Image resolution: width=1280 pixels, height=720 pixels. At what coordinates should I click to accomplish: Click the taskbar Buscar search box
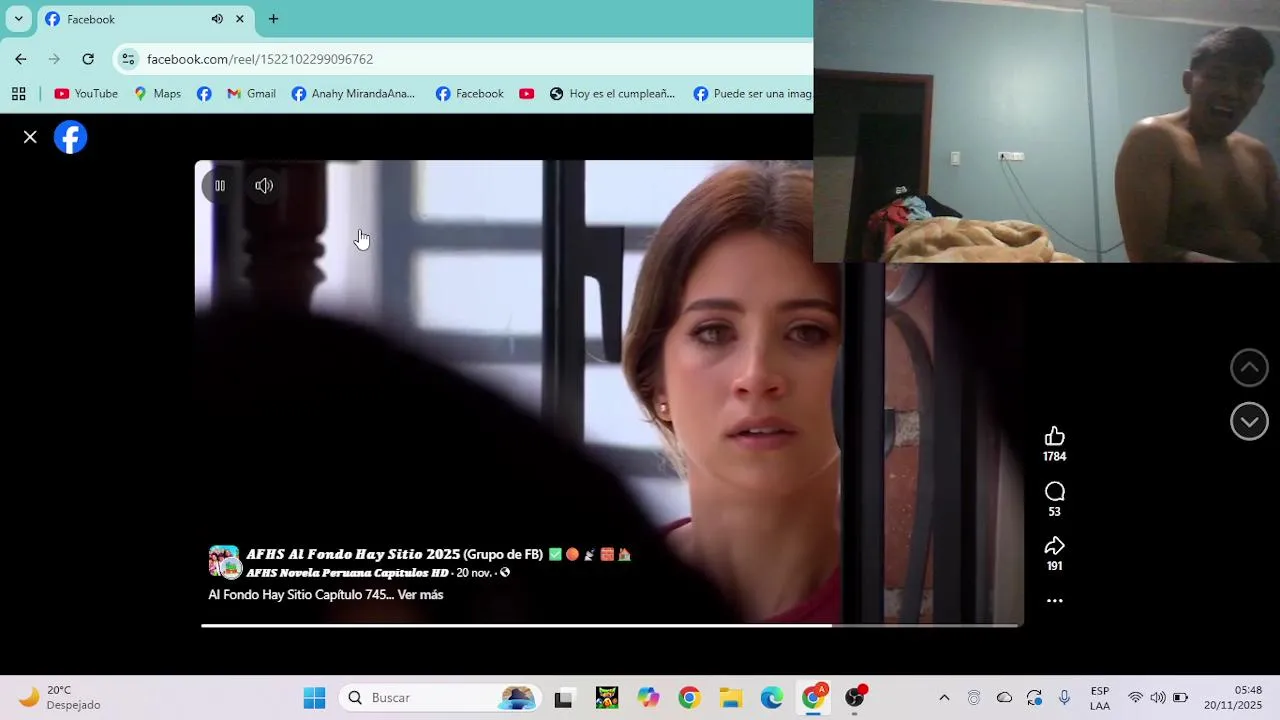coord(440,698)
